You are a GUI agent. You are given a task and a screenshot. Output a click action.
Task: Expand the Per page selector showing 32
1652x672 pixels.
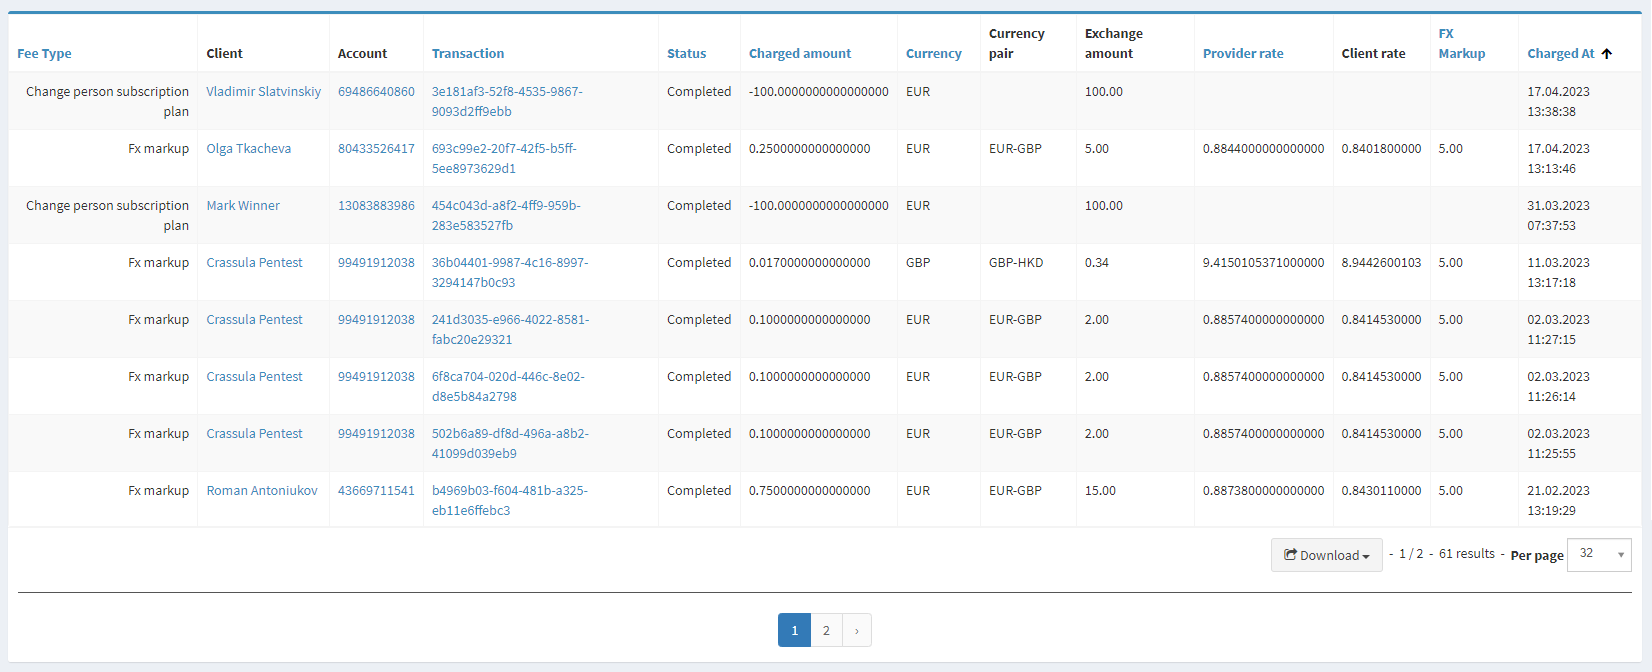click(1598, 554)
